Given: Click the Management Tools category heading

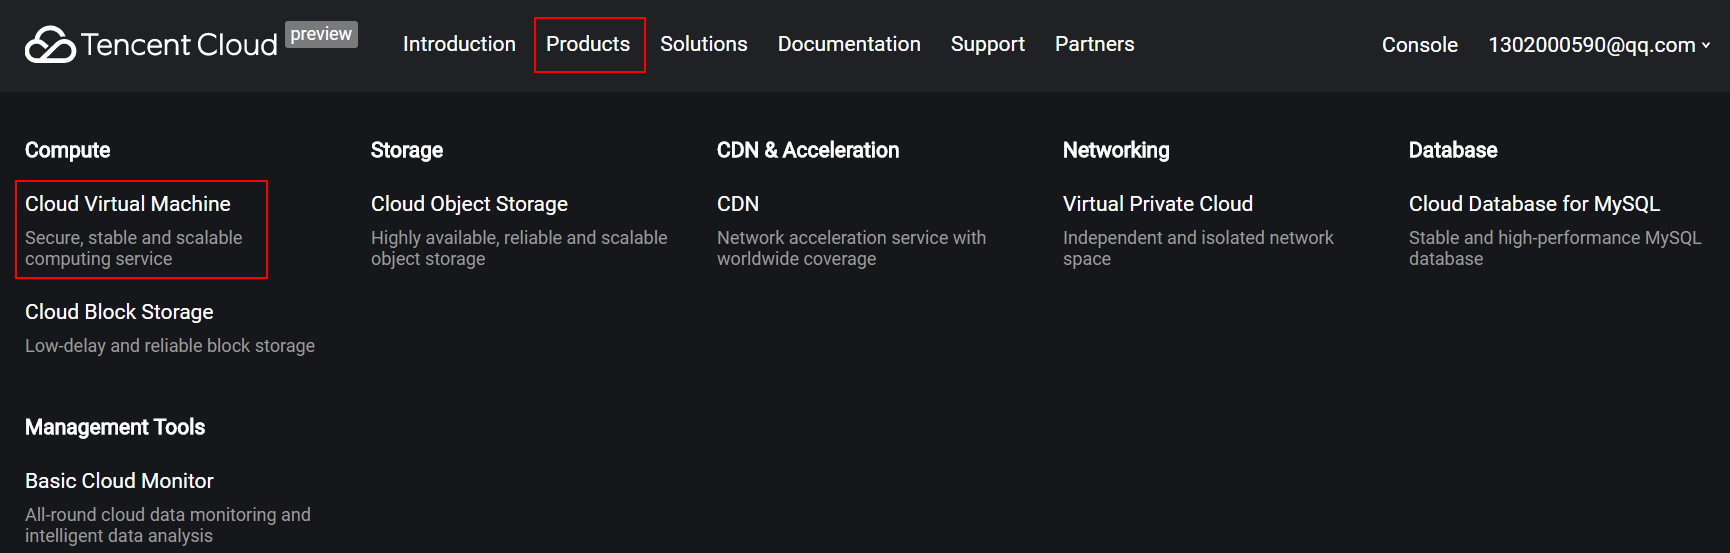Looking at the screenshot, I should [x=115, y=427].
